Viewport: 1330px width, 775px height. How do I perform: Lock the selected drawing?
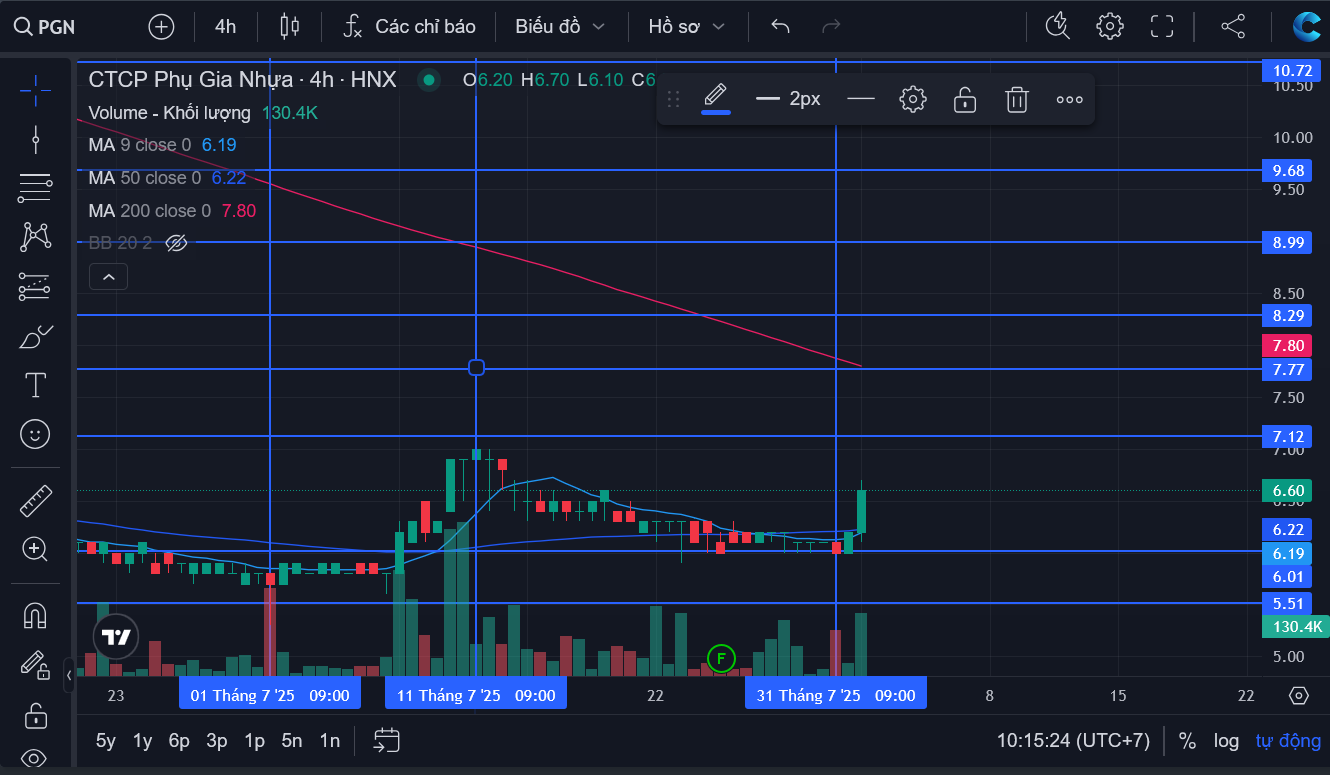(965, 99)
